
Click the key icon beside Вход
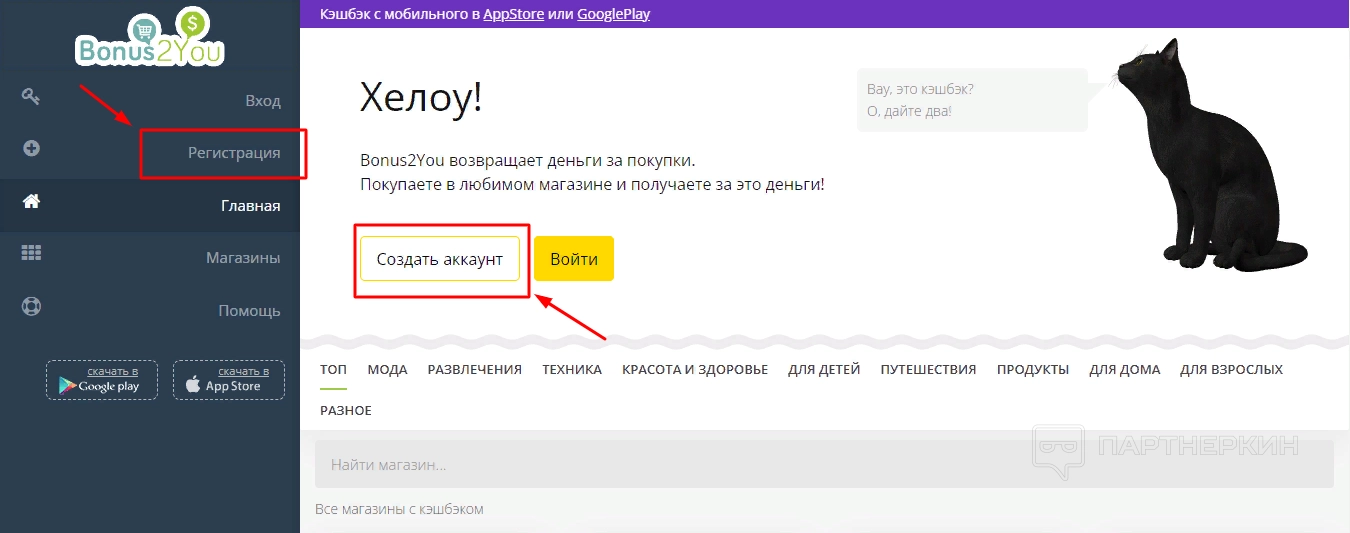click(31, 96)
